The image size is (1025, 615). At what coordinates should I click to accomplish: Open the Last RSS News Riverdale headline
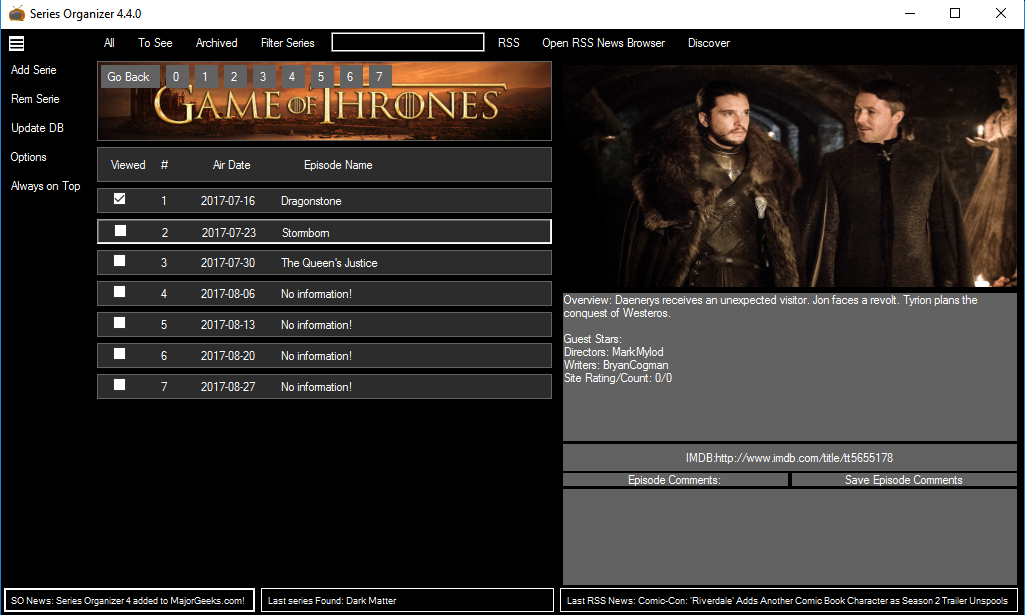pos(789,601)
